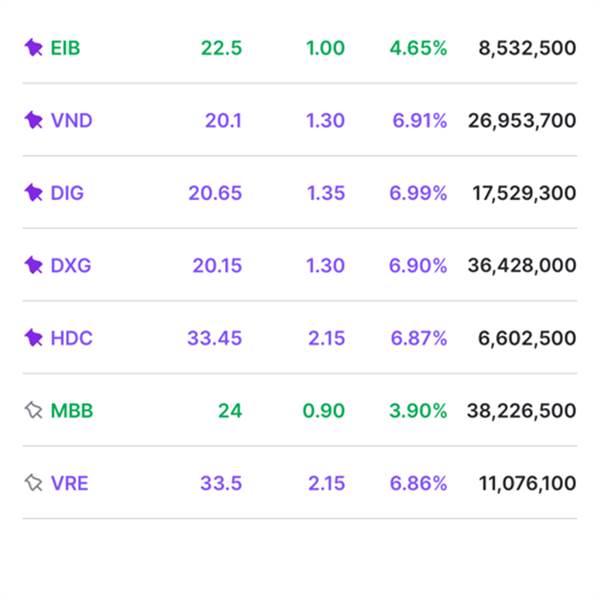Open DXG stock details
600x600 pixels.
(71, 265)
